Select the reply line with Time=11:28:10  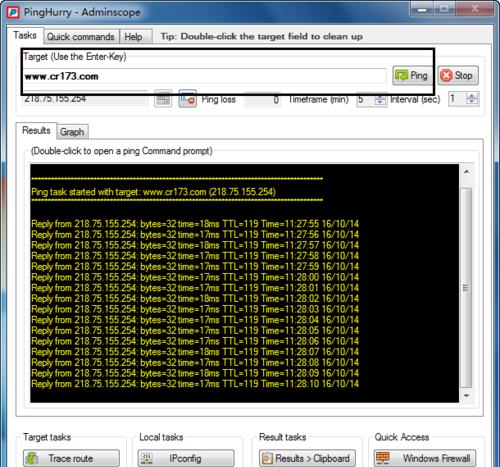point(195,384)
